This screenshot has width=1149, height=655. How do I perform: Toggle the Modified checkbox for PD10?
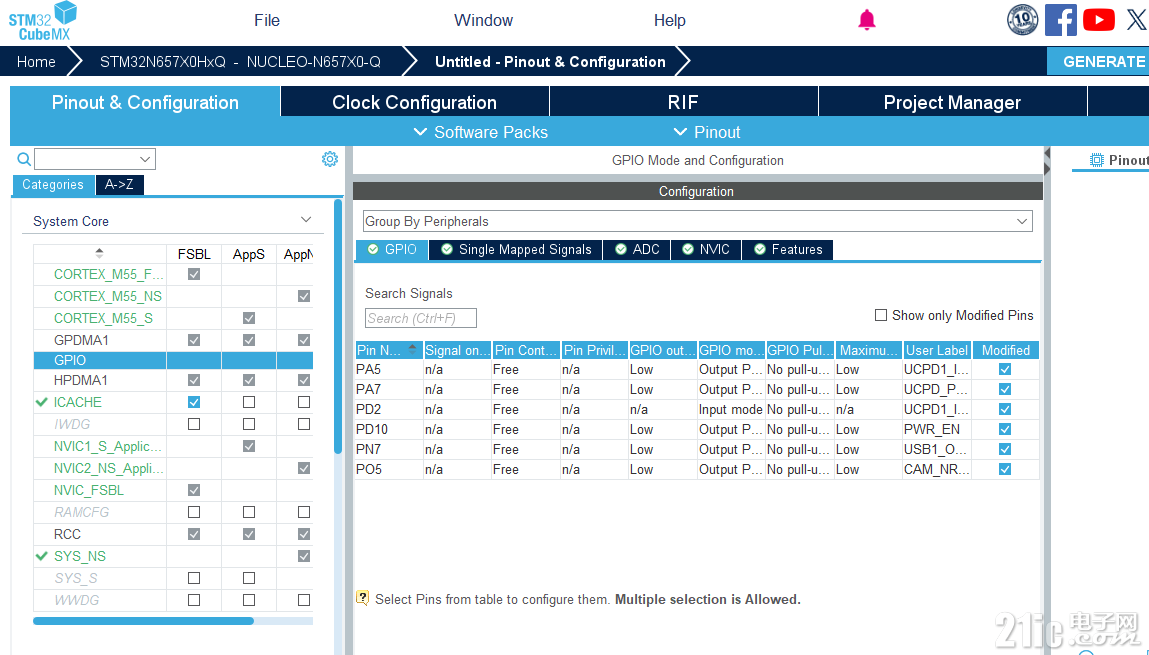[x=1005, y=429]
